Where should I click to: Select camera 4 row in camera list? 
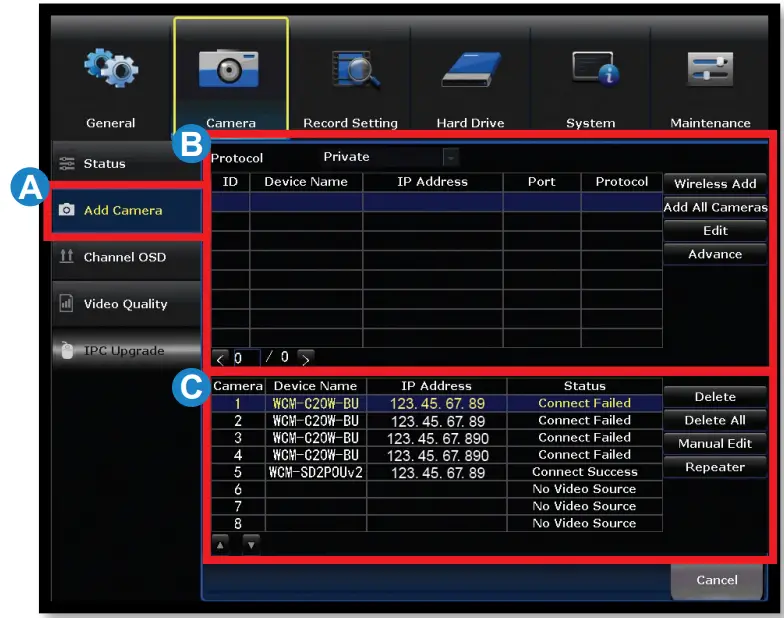click(x=437, y=455)
